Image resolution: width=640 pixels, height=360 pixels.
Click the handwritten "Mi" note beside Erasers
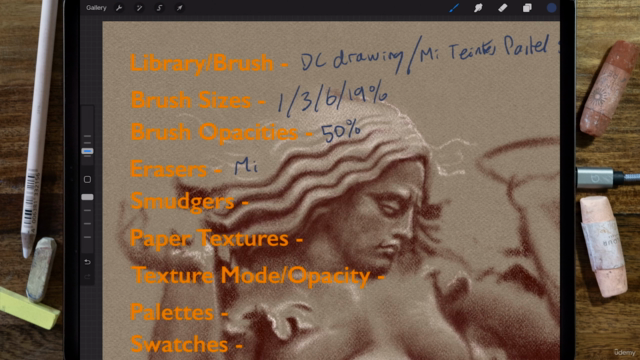[x=246, y=167]
